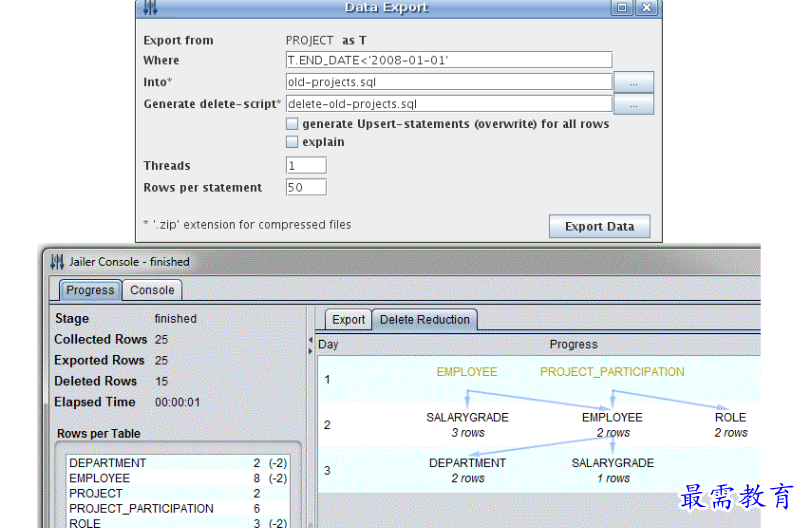Switch to the Progress tab
Screen dimensions: 802x528
click(90, 290)
